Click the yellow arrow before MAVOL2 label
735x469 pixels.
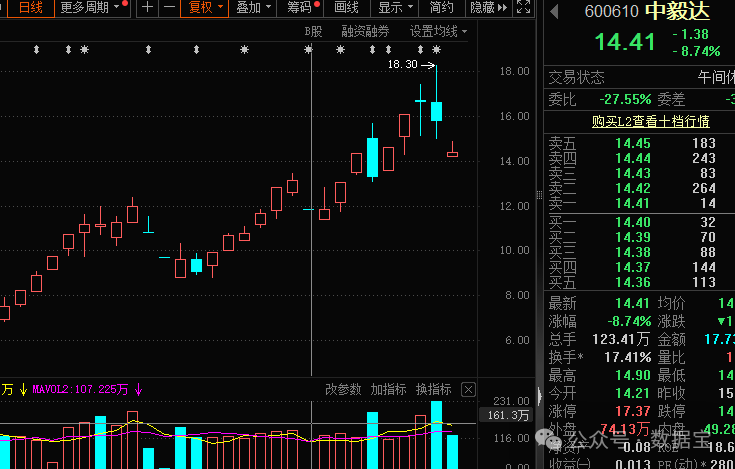23,389
